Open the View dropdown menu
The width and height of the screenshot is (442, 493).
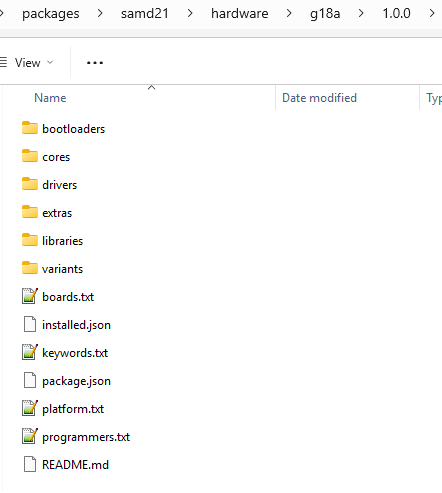[x=27, y=63]
